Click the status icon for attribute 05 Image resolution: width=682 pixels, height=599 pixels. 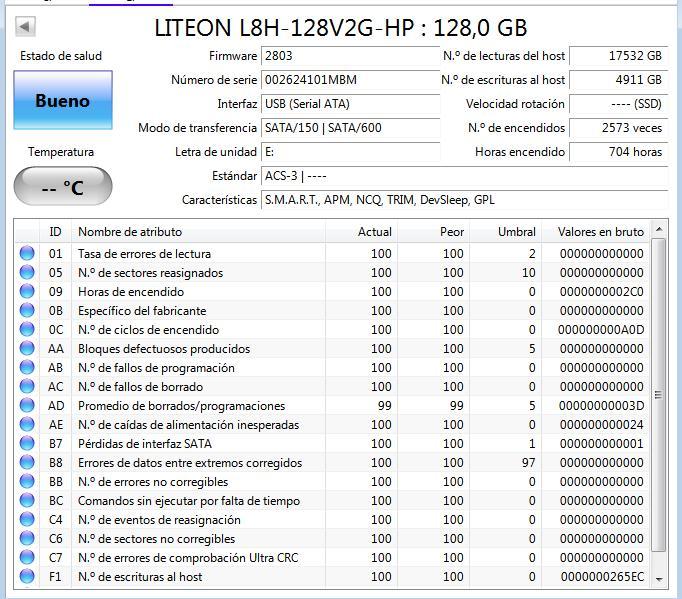(27, 272)
